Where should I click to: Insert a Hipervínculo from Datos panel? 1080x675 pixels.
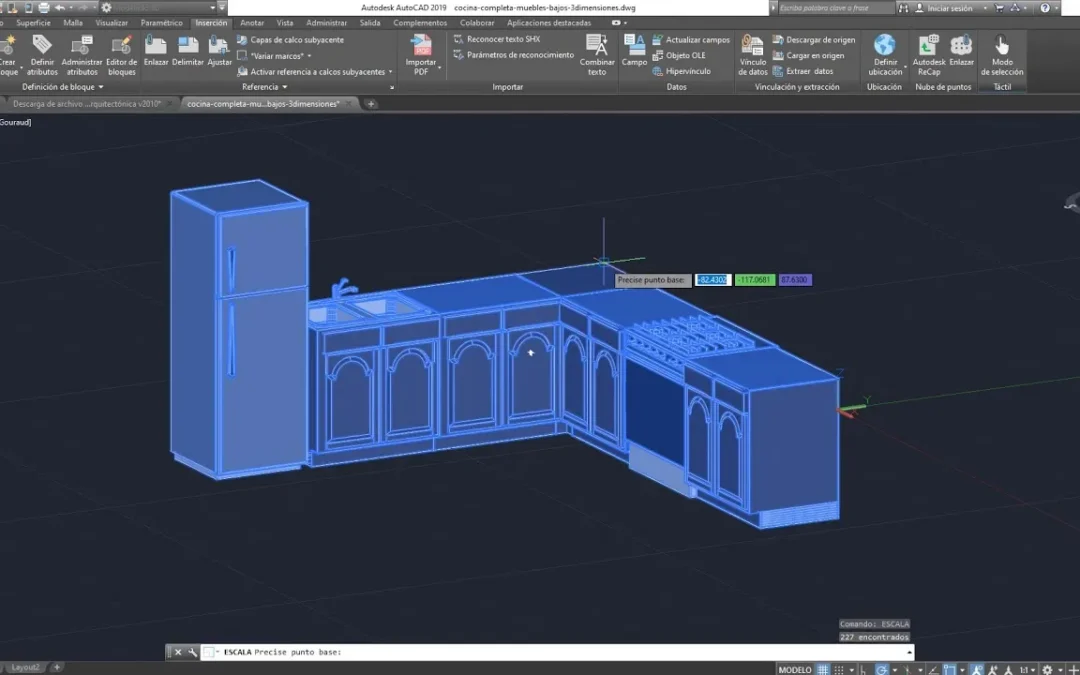point(686,71)
